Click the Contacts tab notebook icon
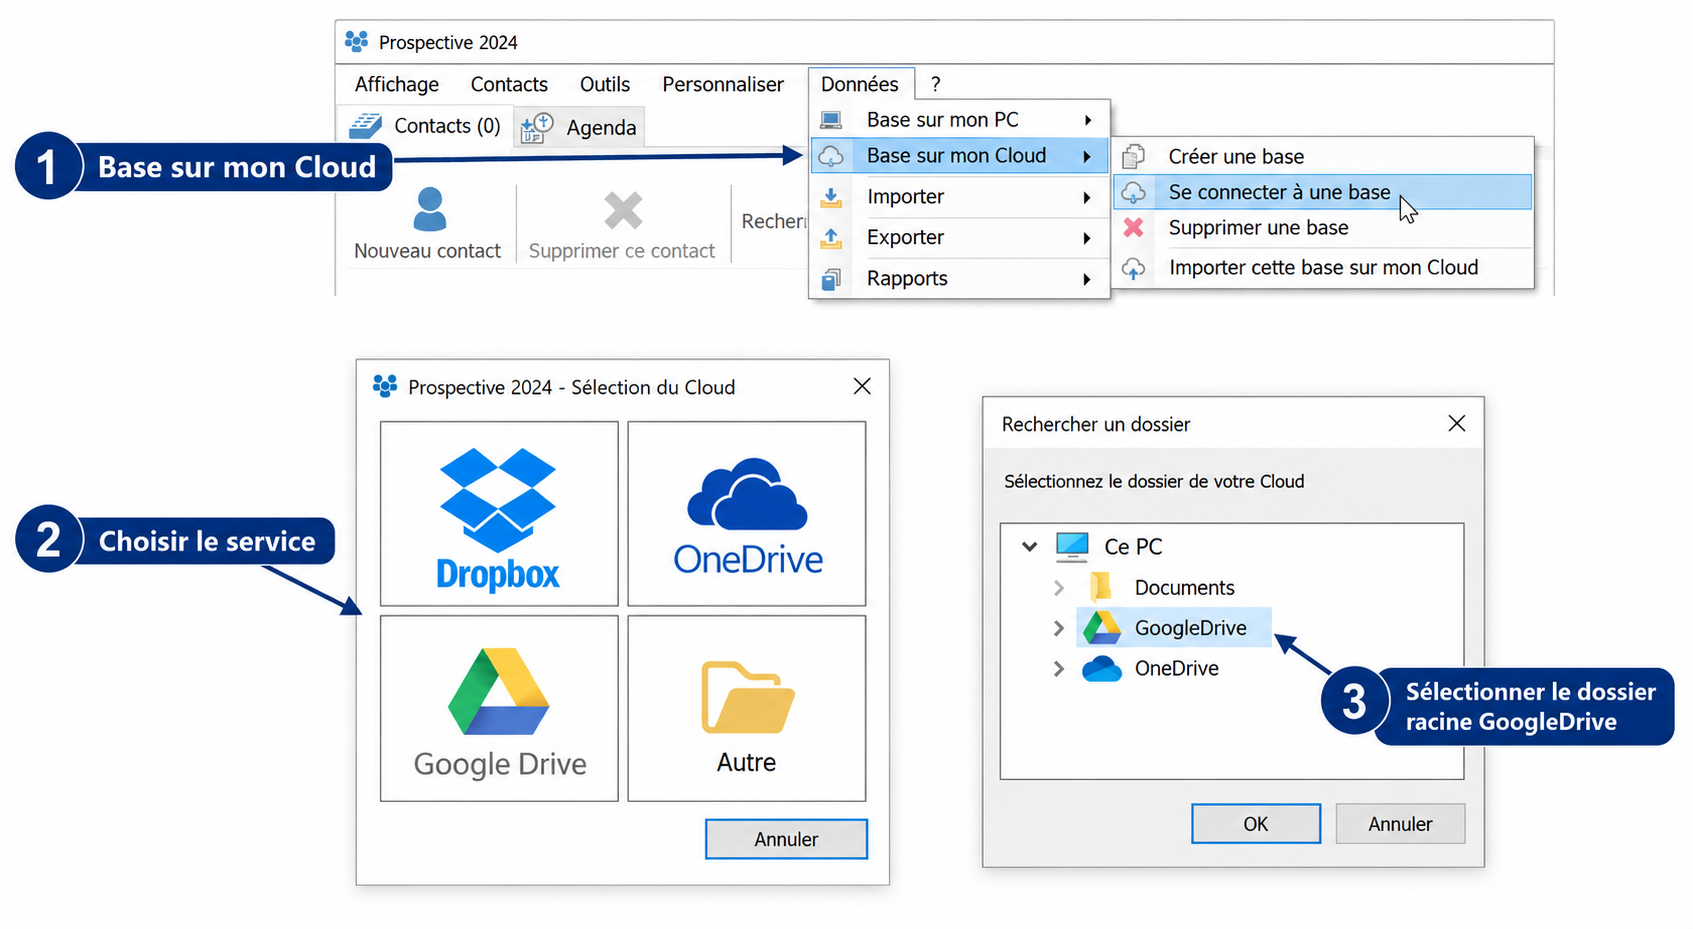 coord(365,126)
